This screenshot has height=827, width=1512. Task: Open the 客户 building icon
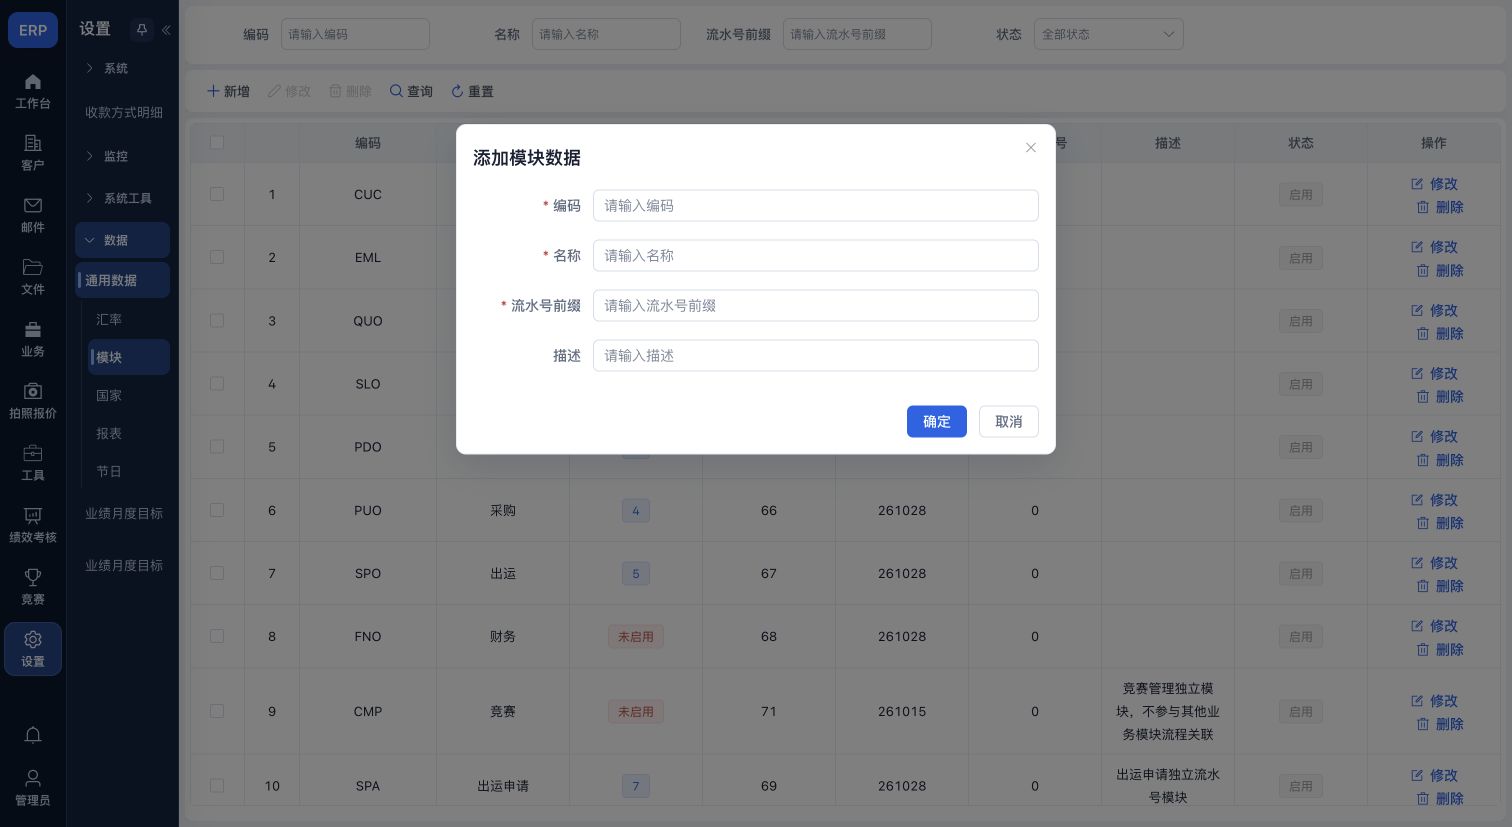(x=33, y=143)
